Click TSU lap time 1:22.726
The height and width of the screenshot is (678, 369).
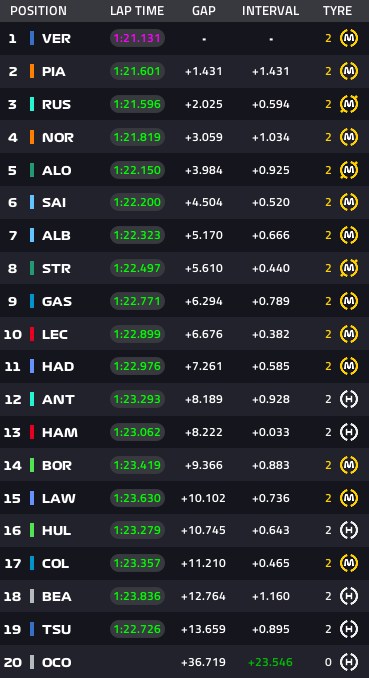click(137, 629)
